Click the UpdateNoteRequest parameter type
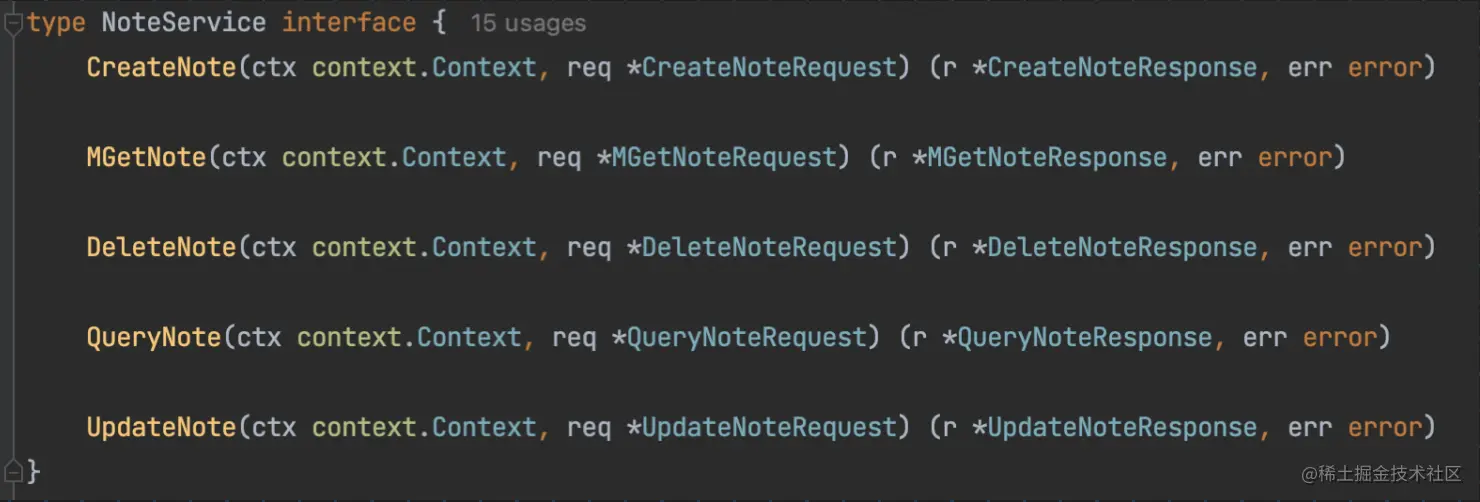 [769, 427]
